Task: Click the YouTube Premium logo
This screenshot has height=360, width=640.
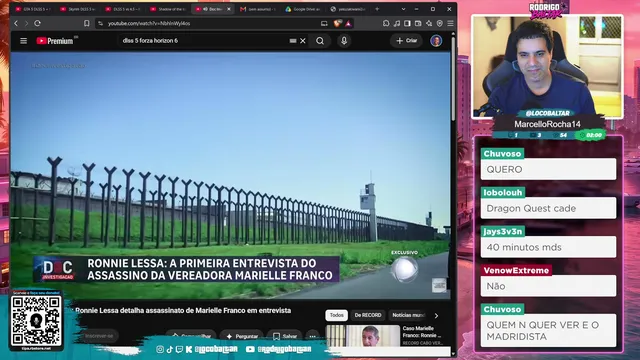Action: pos(55,41)
